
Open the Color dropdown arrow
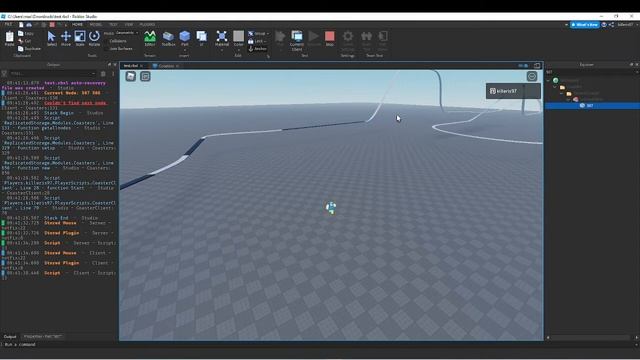tap(239, 50)
